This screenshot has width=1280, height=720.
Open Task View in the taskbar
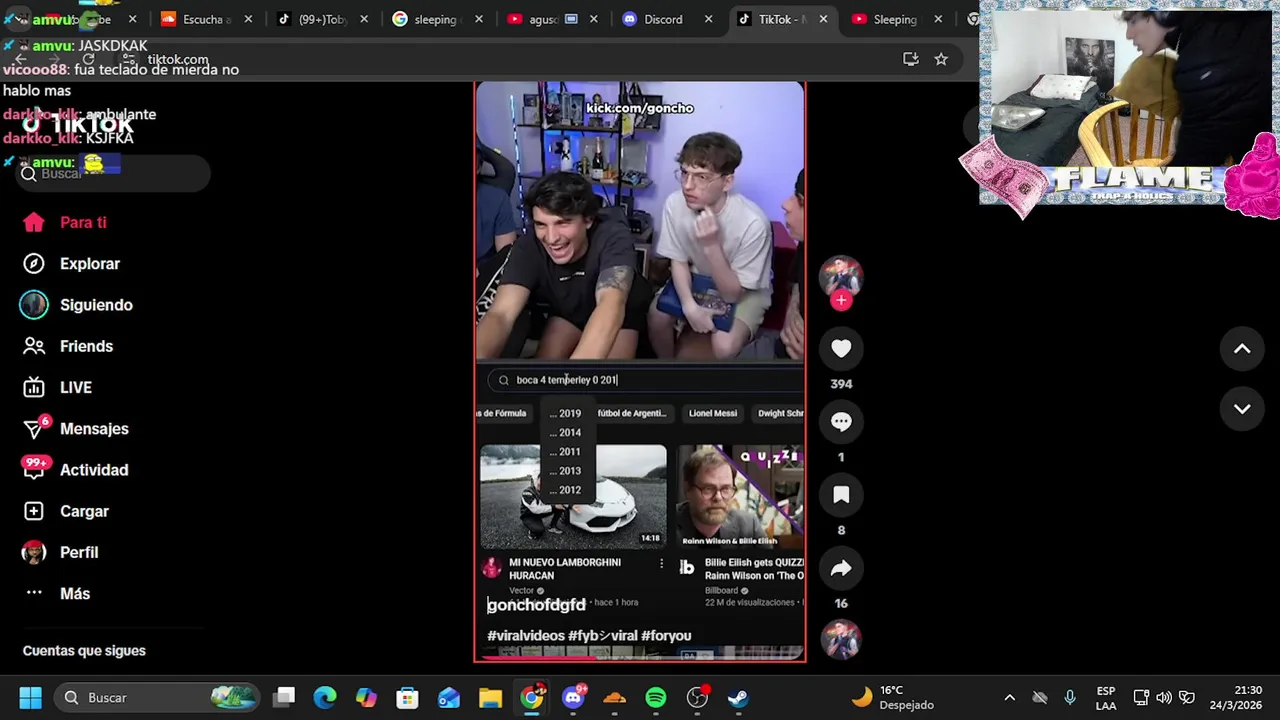pos(285,697)
